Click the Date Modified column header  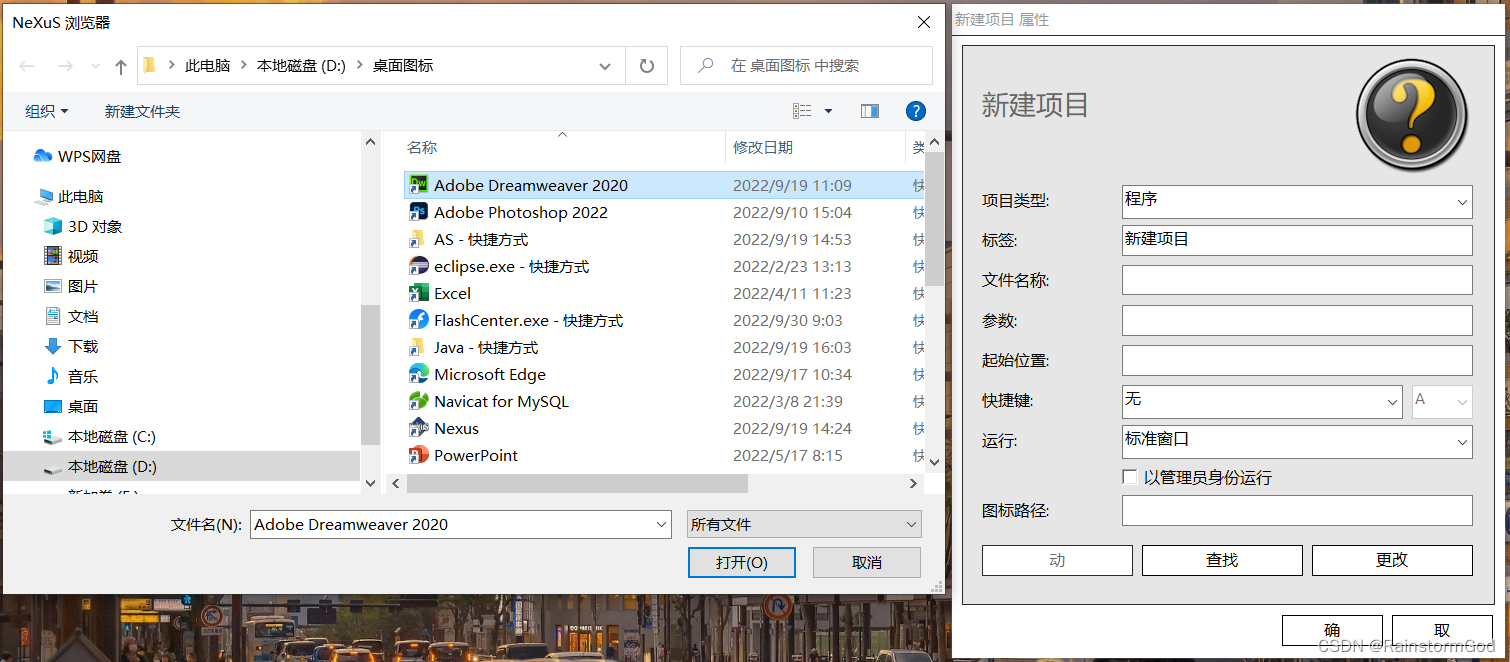(x=763, y=147)
